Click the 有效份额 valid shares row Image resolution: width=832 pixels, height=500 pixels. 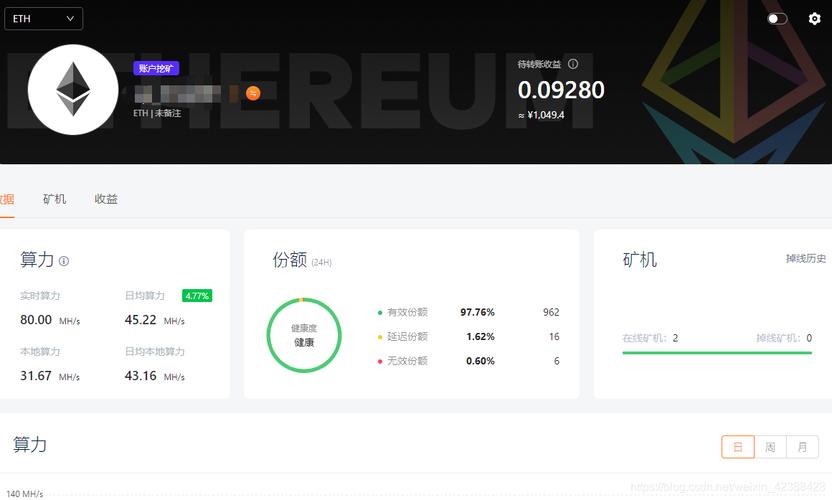click(x=469, y=312)
